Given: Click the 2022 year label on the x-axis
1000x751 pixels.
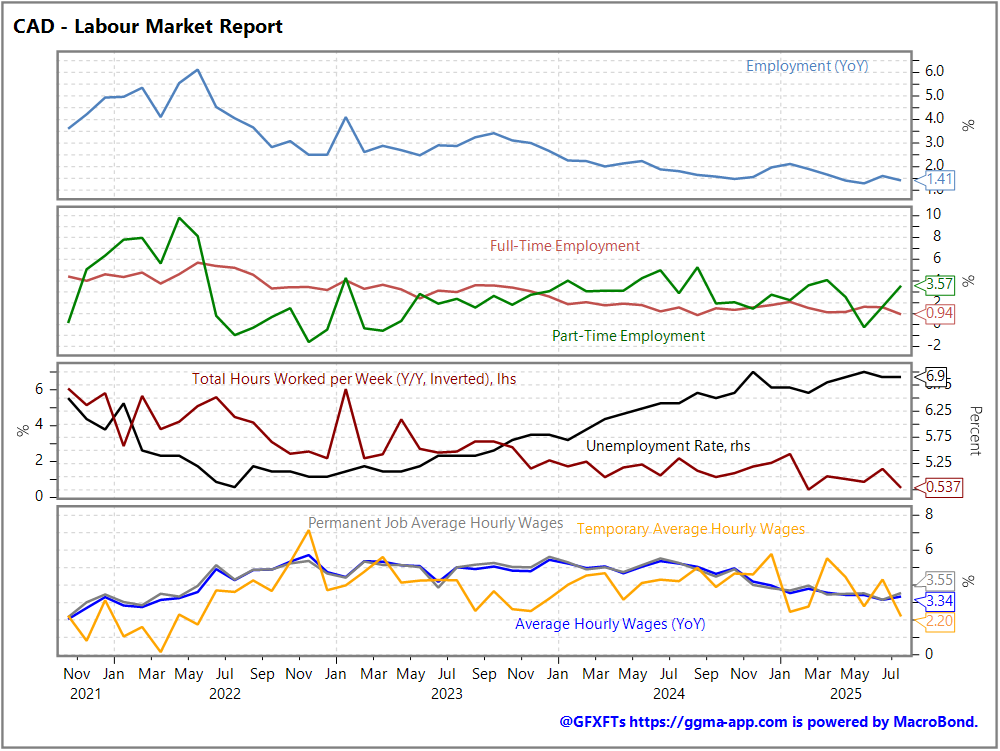Looking at the screenshot, I should pos(224,694).
